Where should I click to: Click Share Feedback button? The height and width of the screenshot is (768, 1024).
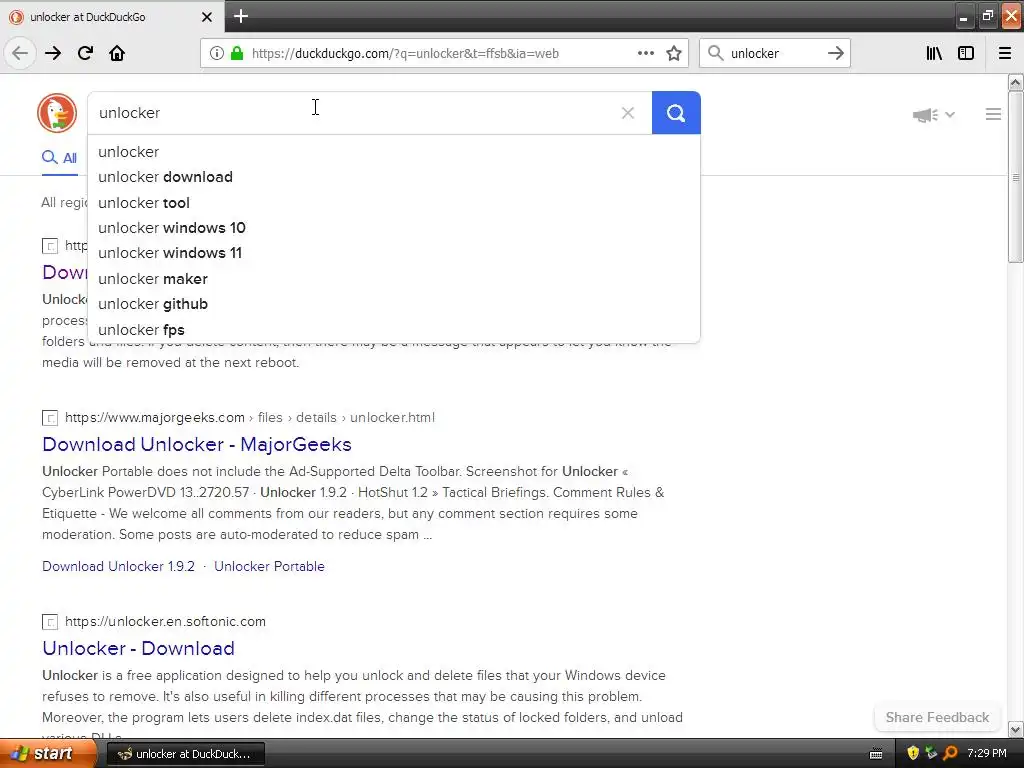coord(937,717)
